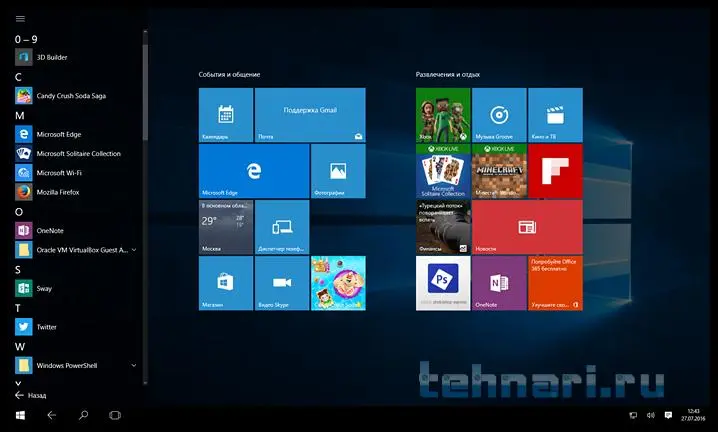
Task: Select the letter C section header
Action: pos(18,77)
